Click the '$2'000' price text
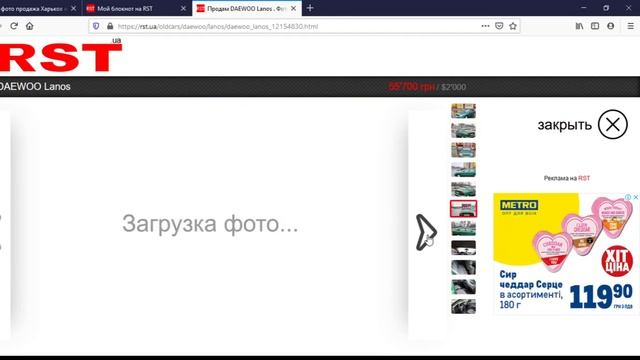This screenshot has height=360, width=640. tap(453, 87)
